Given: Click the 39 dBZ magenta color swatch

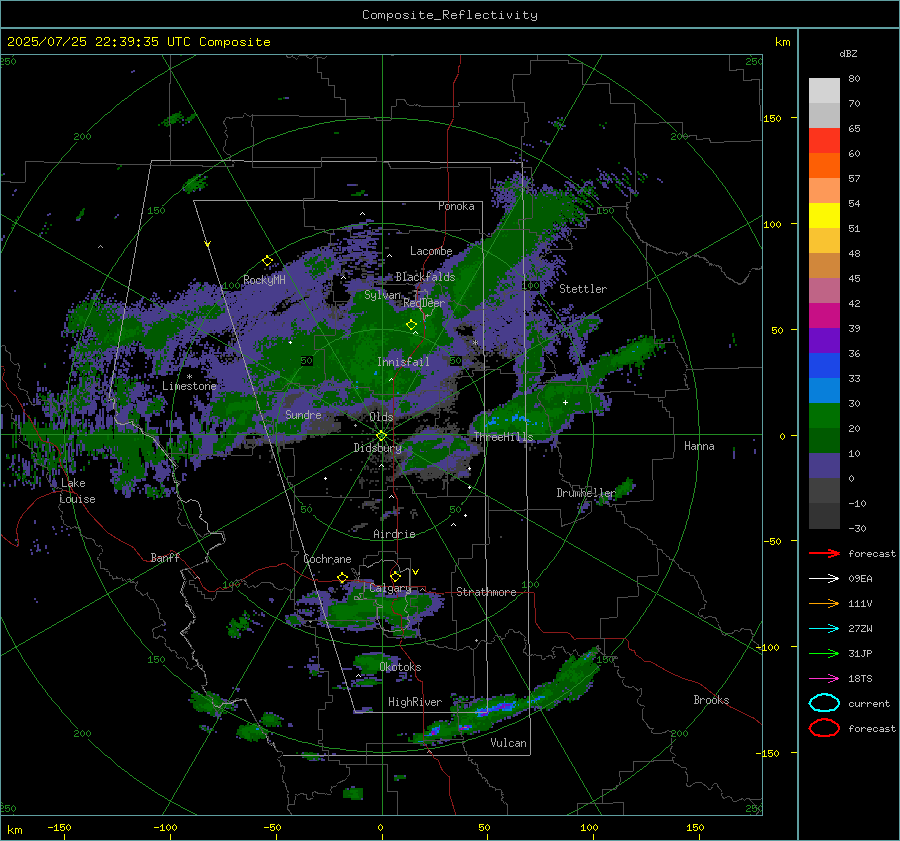Looking at the screenshot, I should coord(824,315).
